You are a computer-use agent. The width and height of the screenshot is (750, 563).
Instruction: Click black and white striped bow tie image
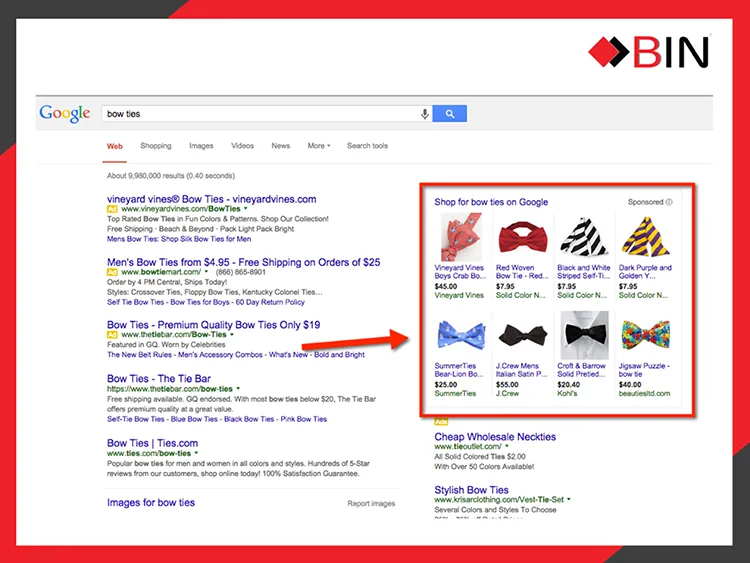(584, 237)
